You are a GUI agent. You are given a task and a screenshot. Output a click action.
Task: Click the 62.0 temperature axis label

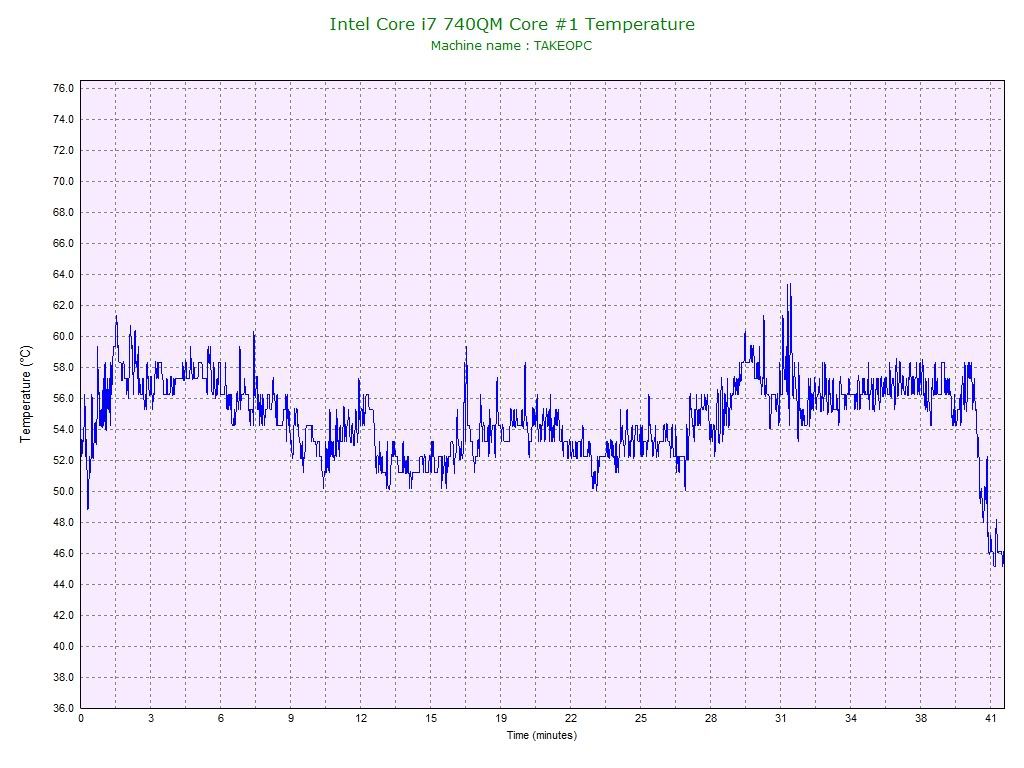63,306
